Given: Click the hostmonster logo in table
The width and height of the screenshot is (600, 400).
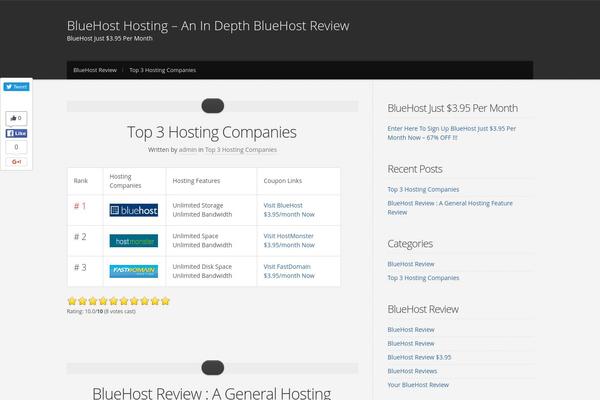Looking at the screenshot, I should (x=134, y=241).
